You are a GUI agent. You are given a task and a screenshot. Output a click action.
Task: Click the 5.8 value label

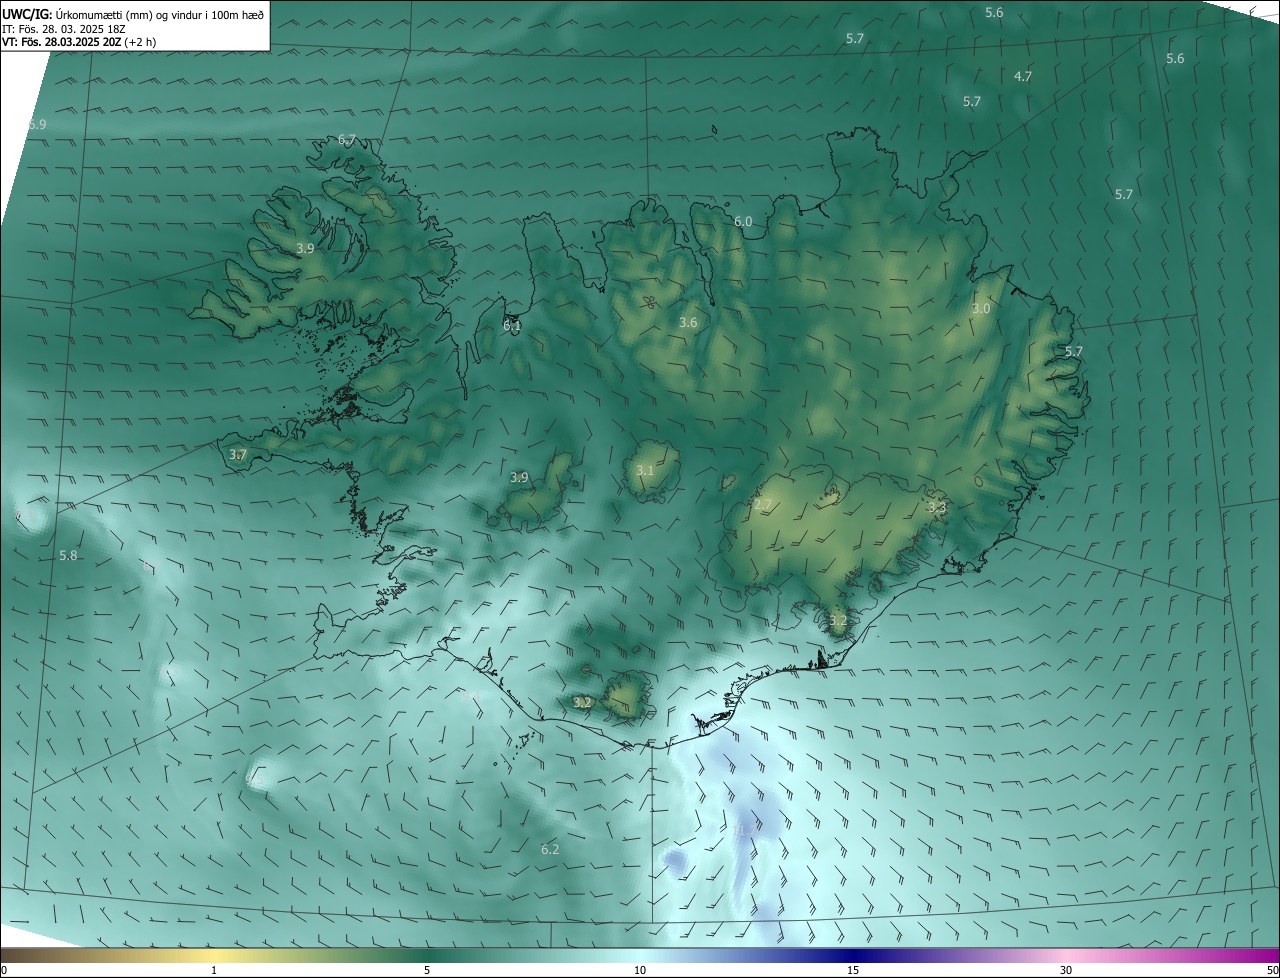coord(68,556)
